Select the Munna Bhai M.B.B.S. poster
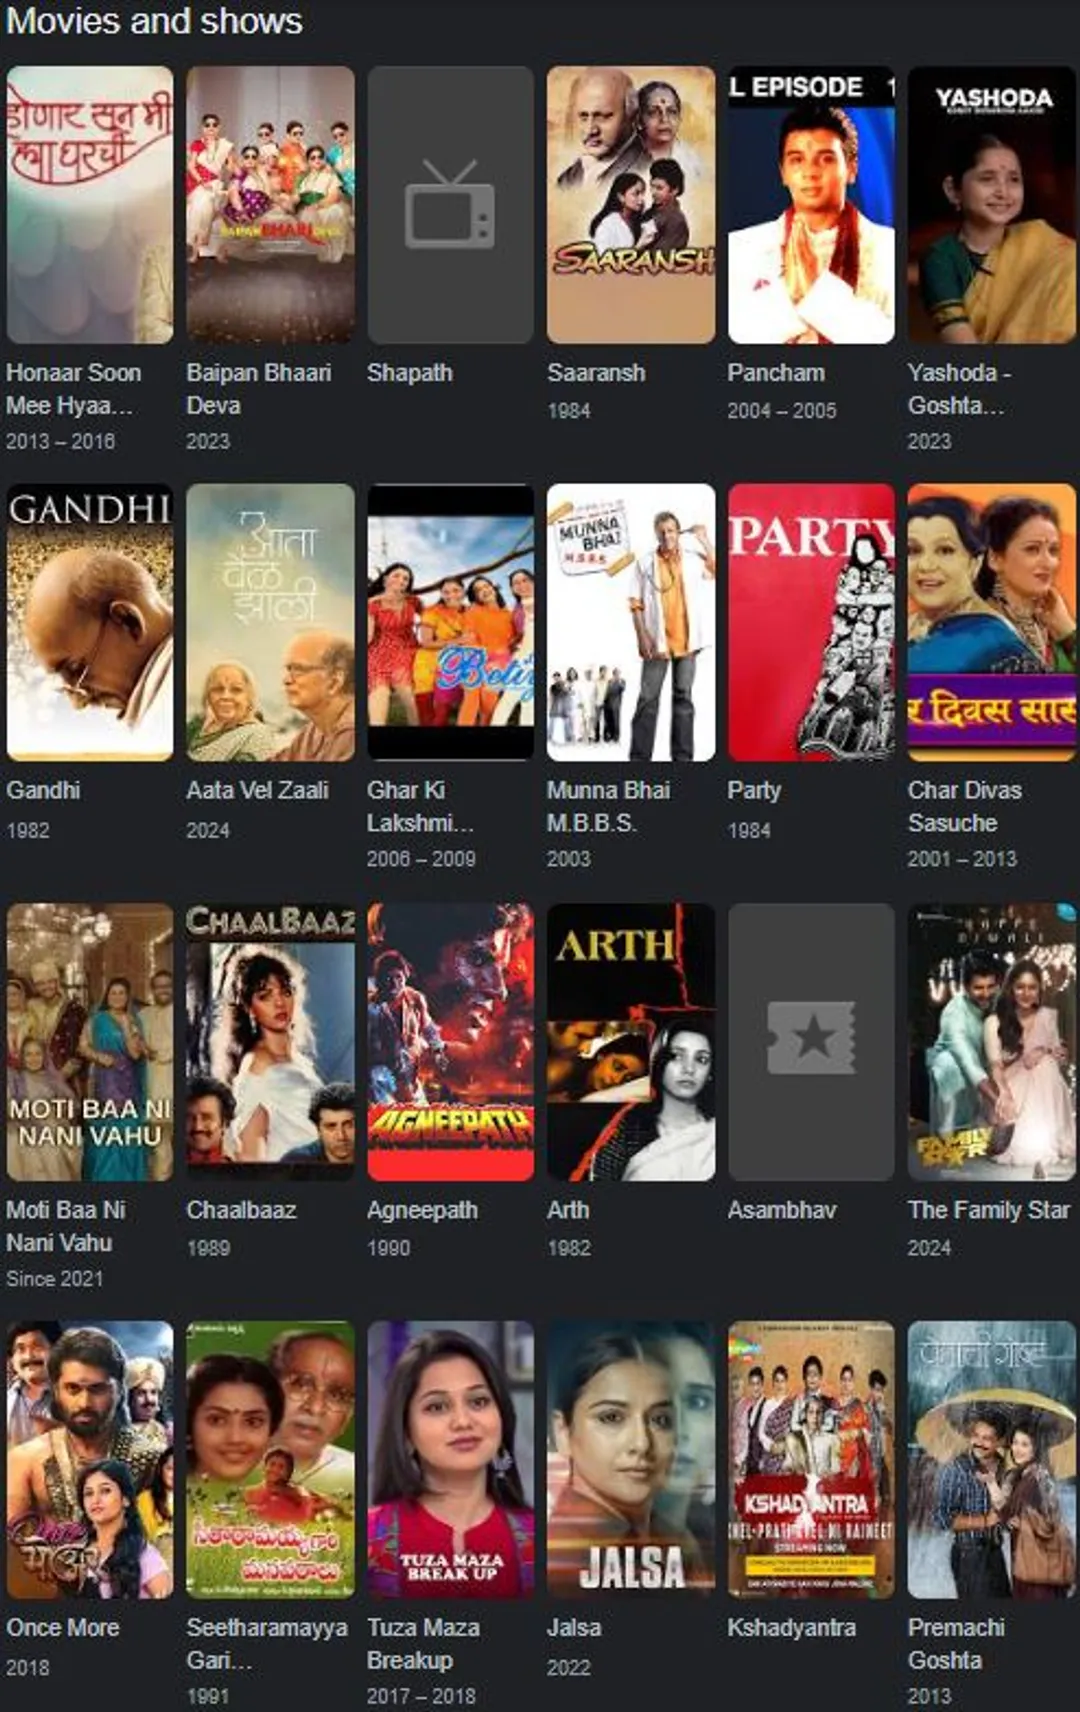1080x1712 pixels. click(x=631, y=622)
